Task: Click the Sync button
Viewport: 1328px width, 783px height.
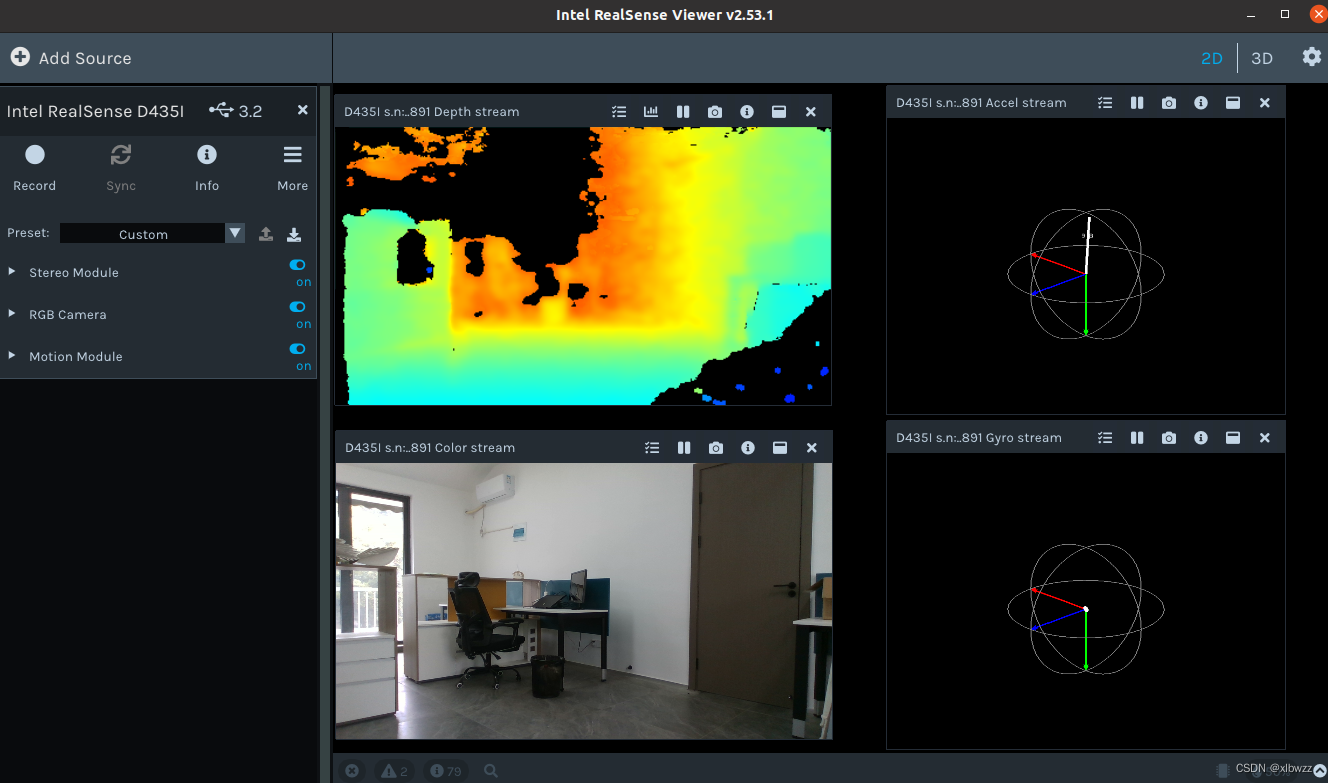Action: pyautogui.click(x=121, y=167)
